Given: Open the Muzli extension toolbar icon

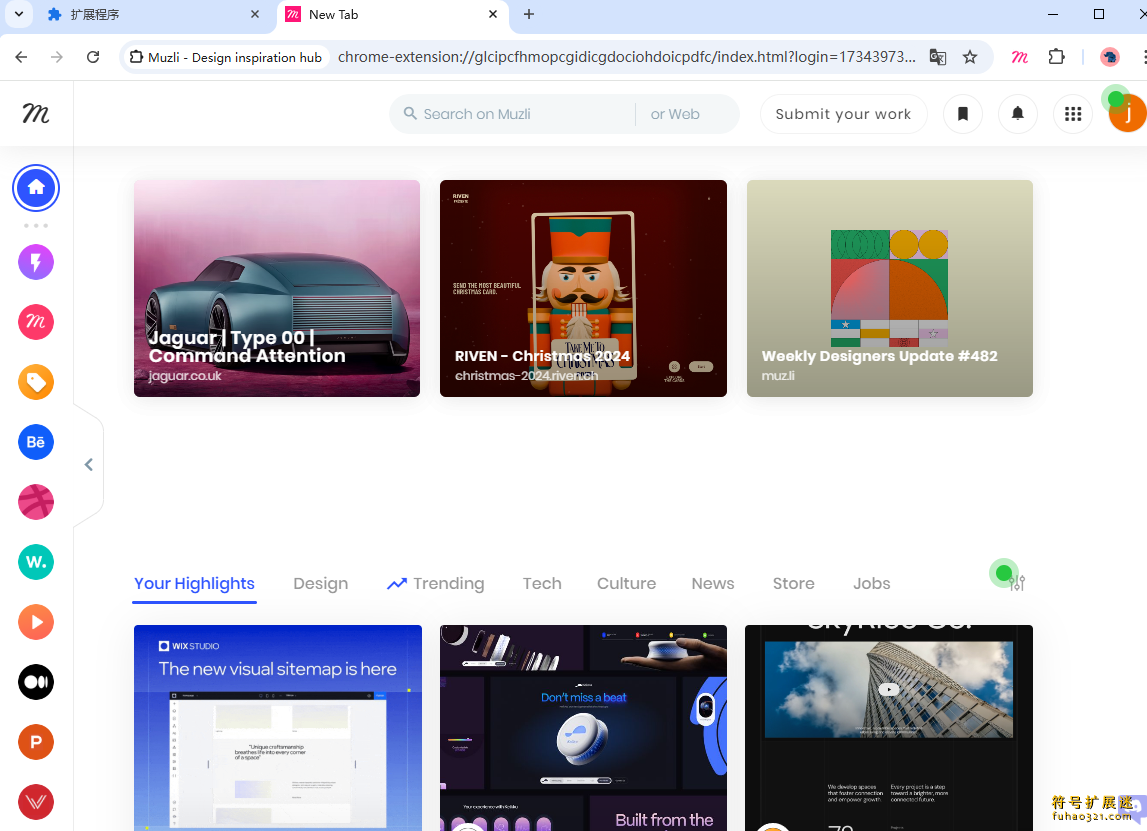Looking at the screenshot, I should click(x=1020, y=57).
